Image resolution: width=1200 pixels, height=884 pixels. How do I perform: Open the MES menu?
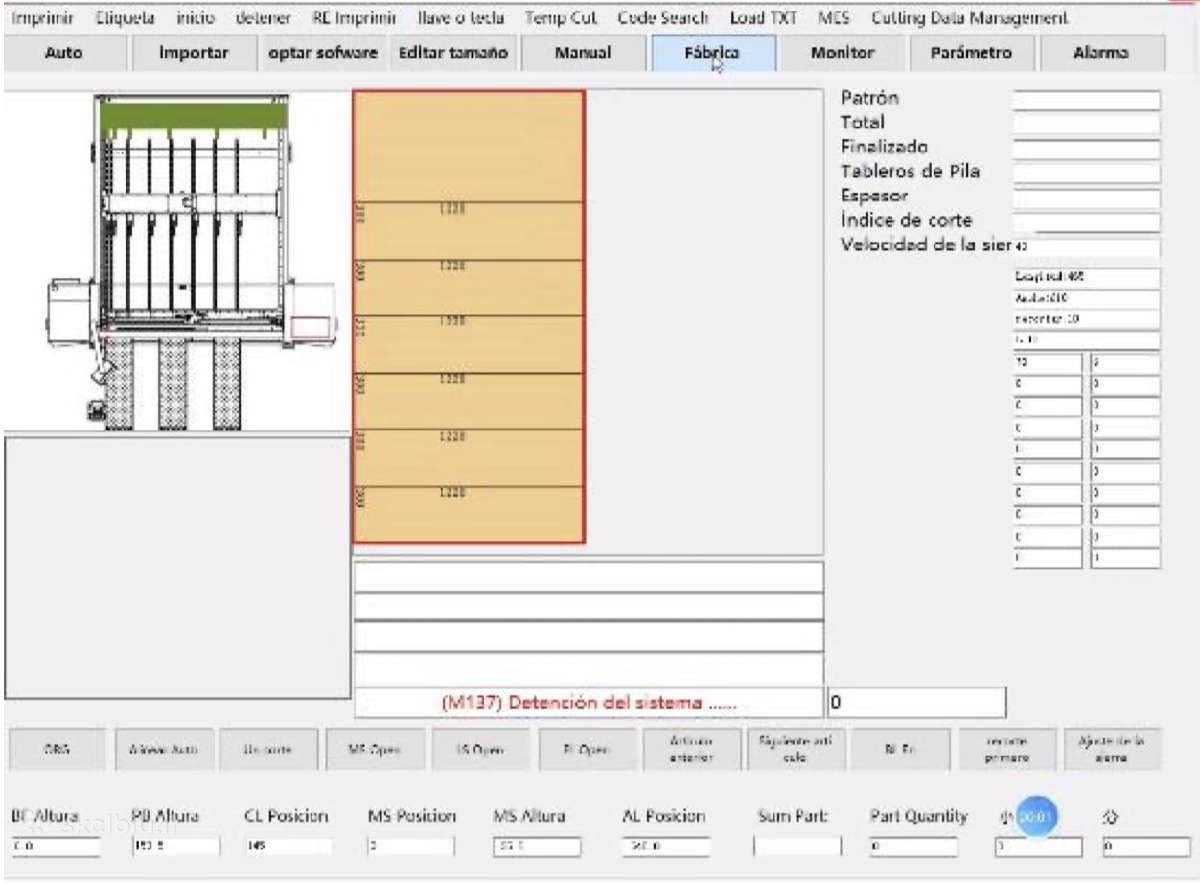(x=834, y=18)
